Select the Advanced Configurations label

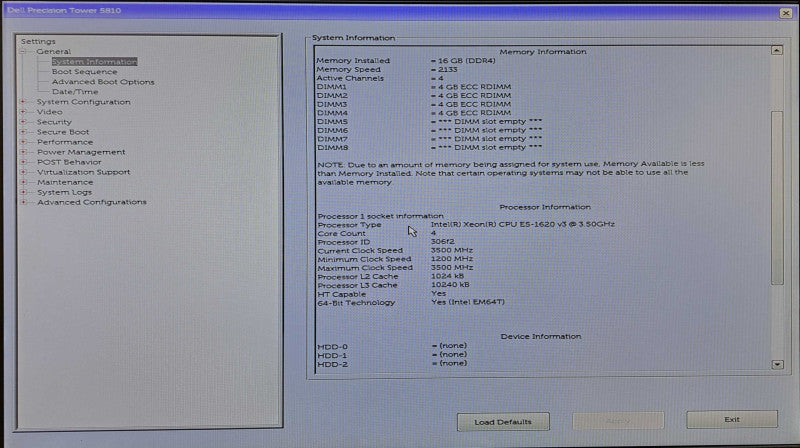91,202
